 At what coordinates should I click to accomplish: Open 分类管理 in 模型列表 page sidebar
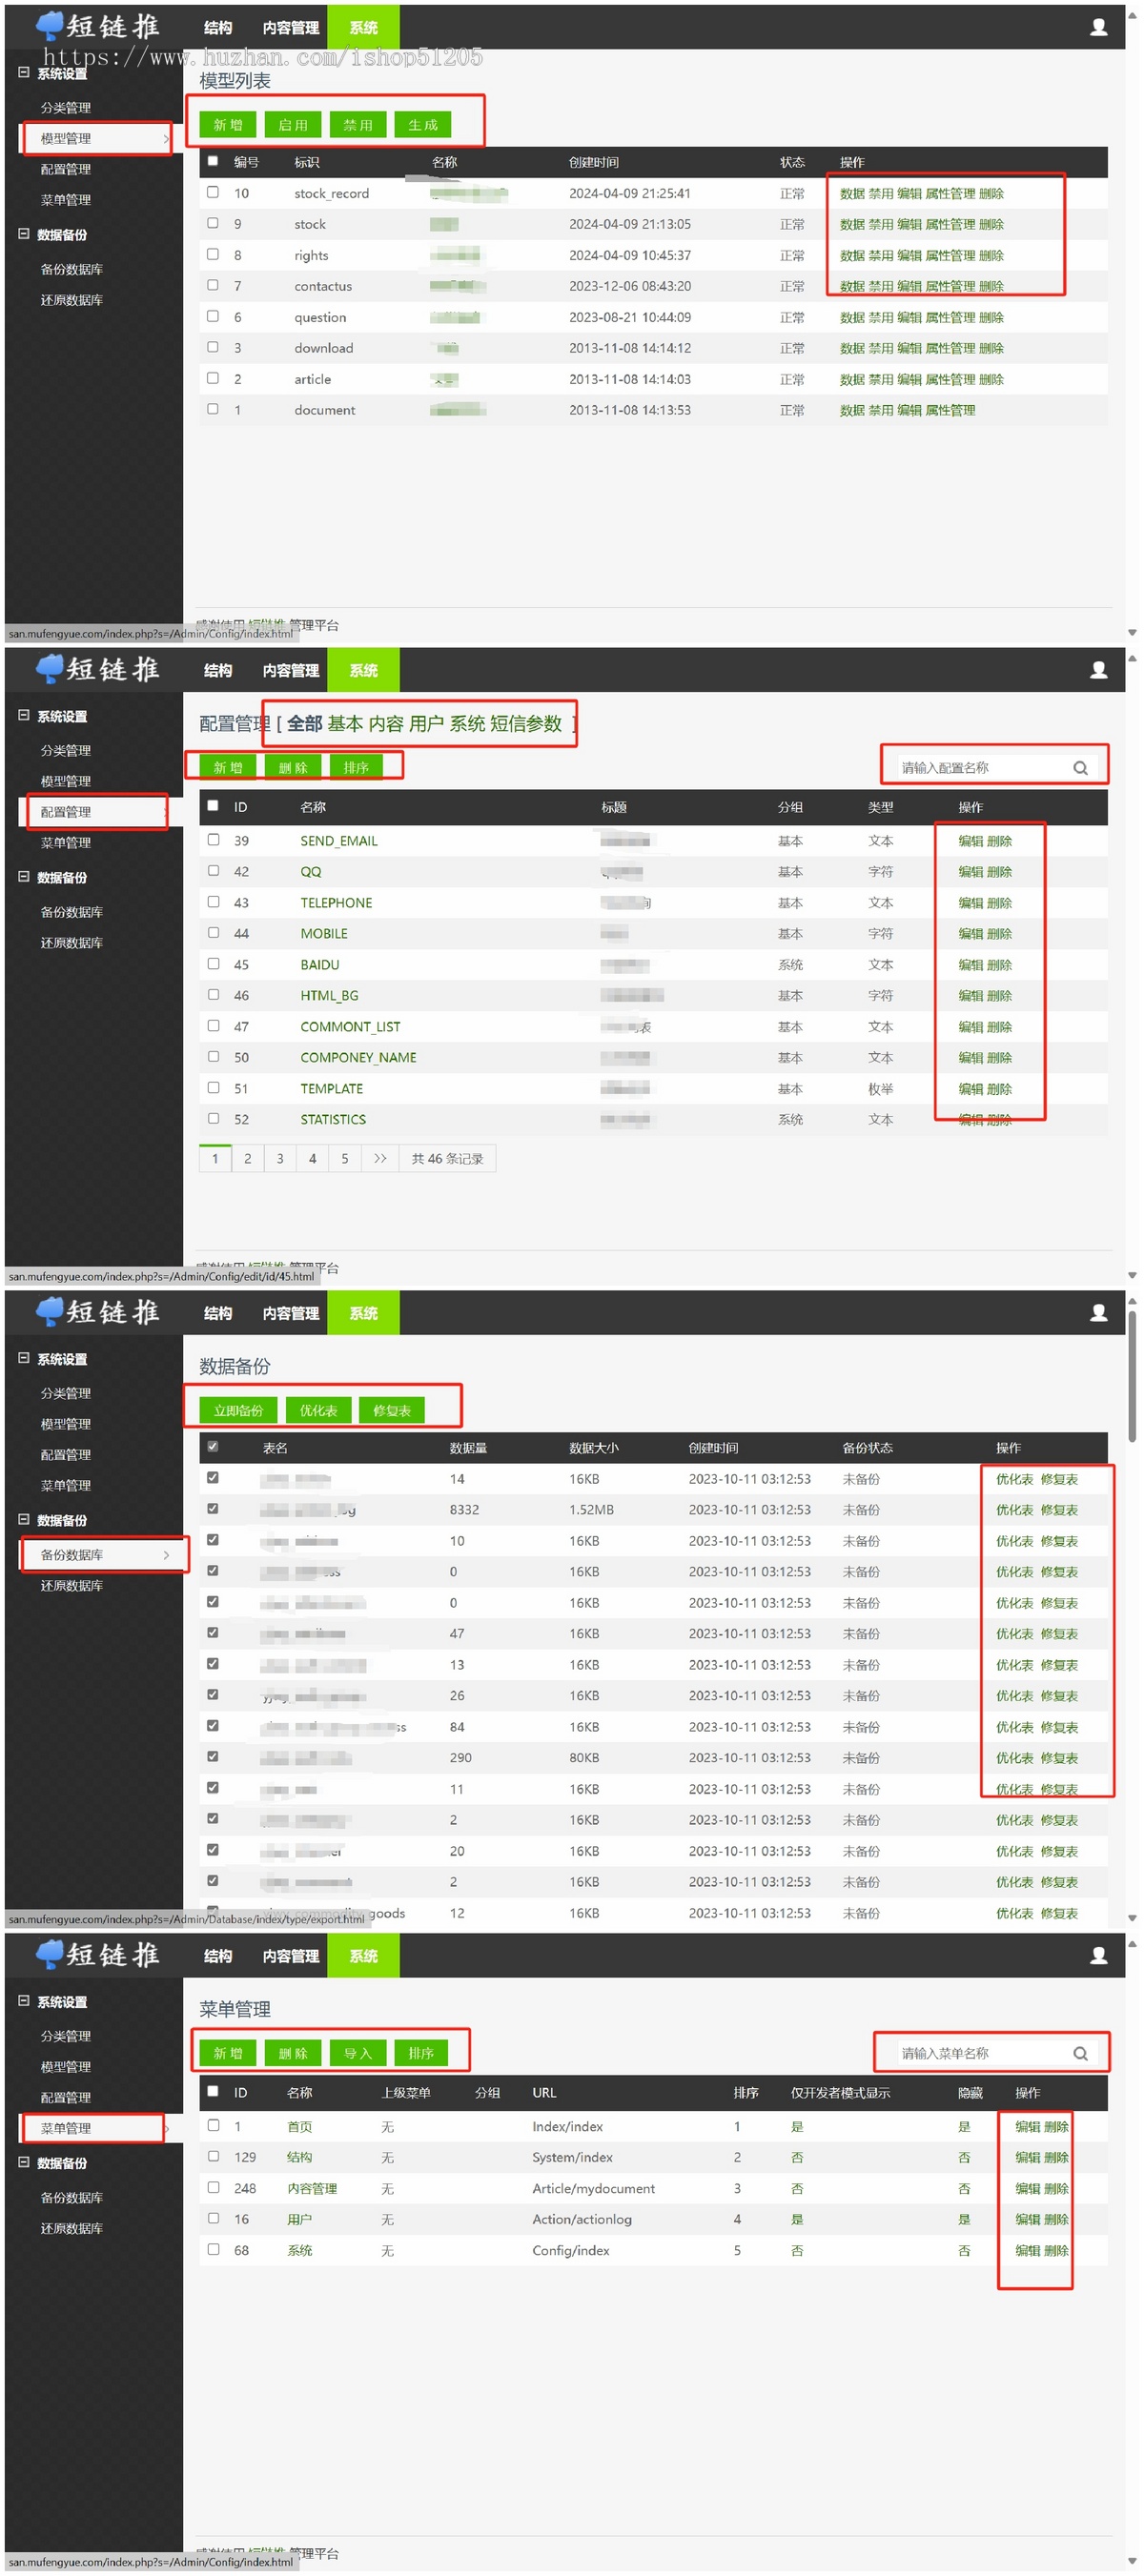point(66,108)
